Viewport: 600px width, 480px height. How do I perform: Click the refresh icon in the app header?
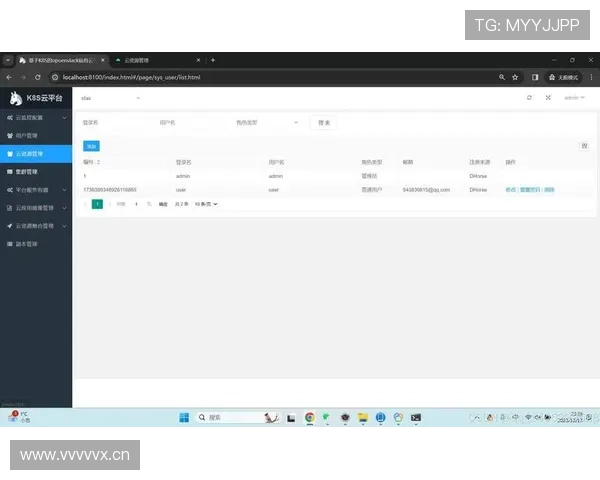(x=529, y=98)
